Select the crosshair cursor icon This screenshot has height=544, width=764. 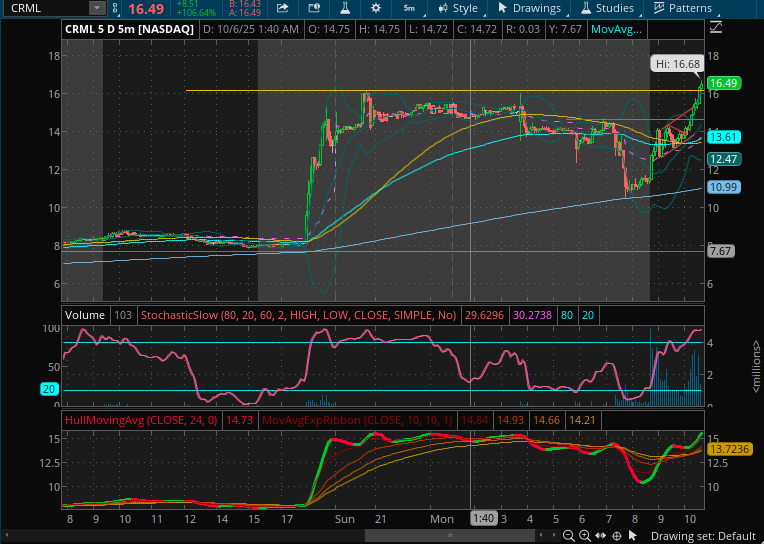click(617, 536)
